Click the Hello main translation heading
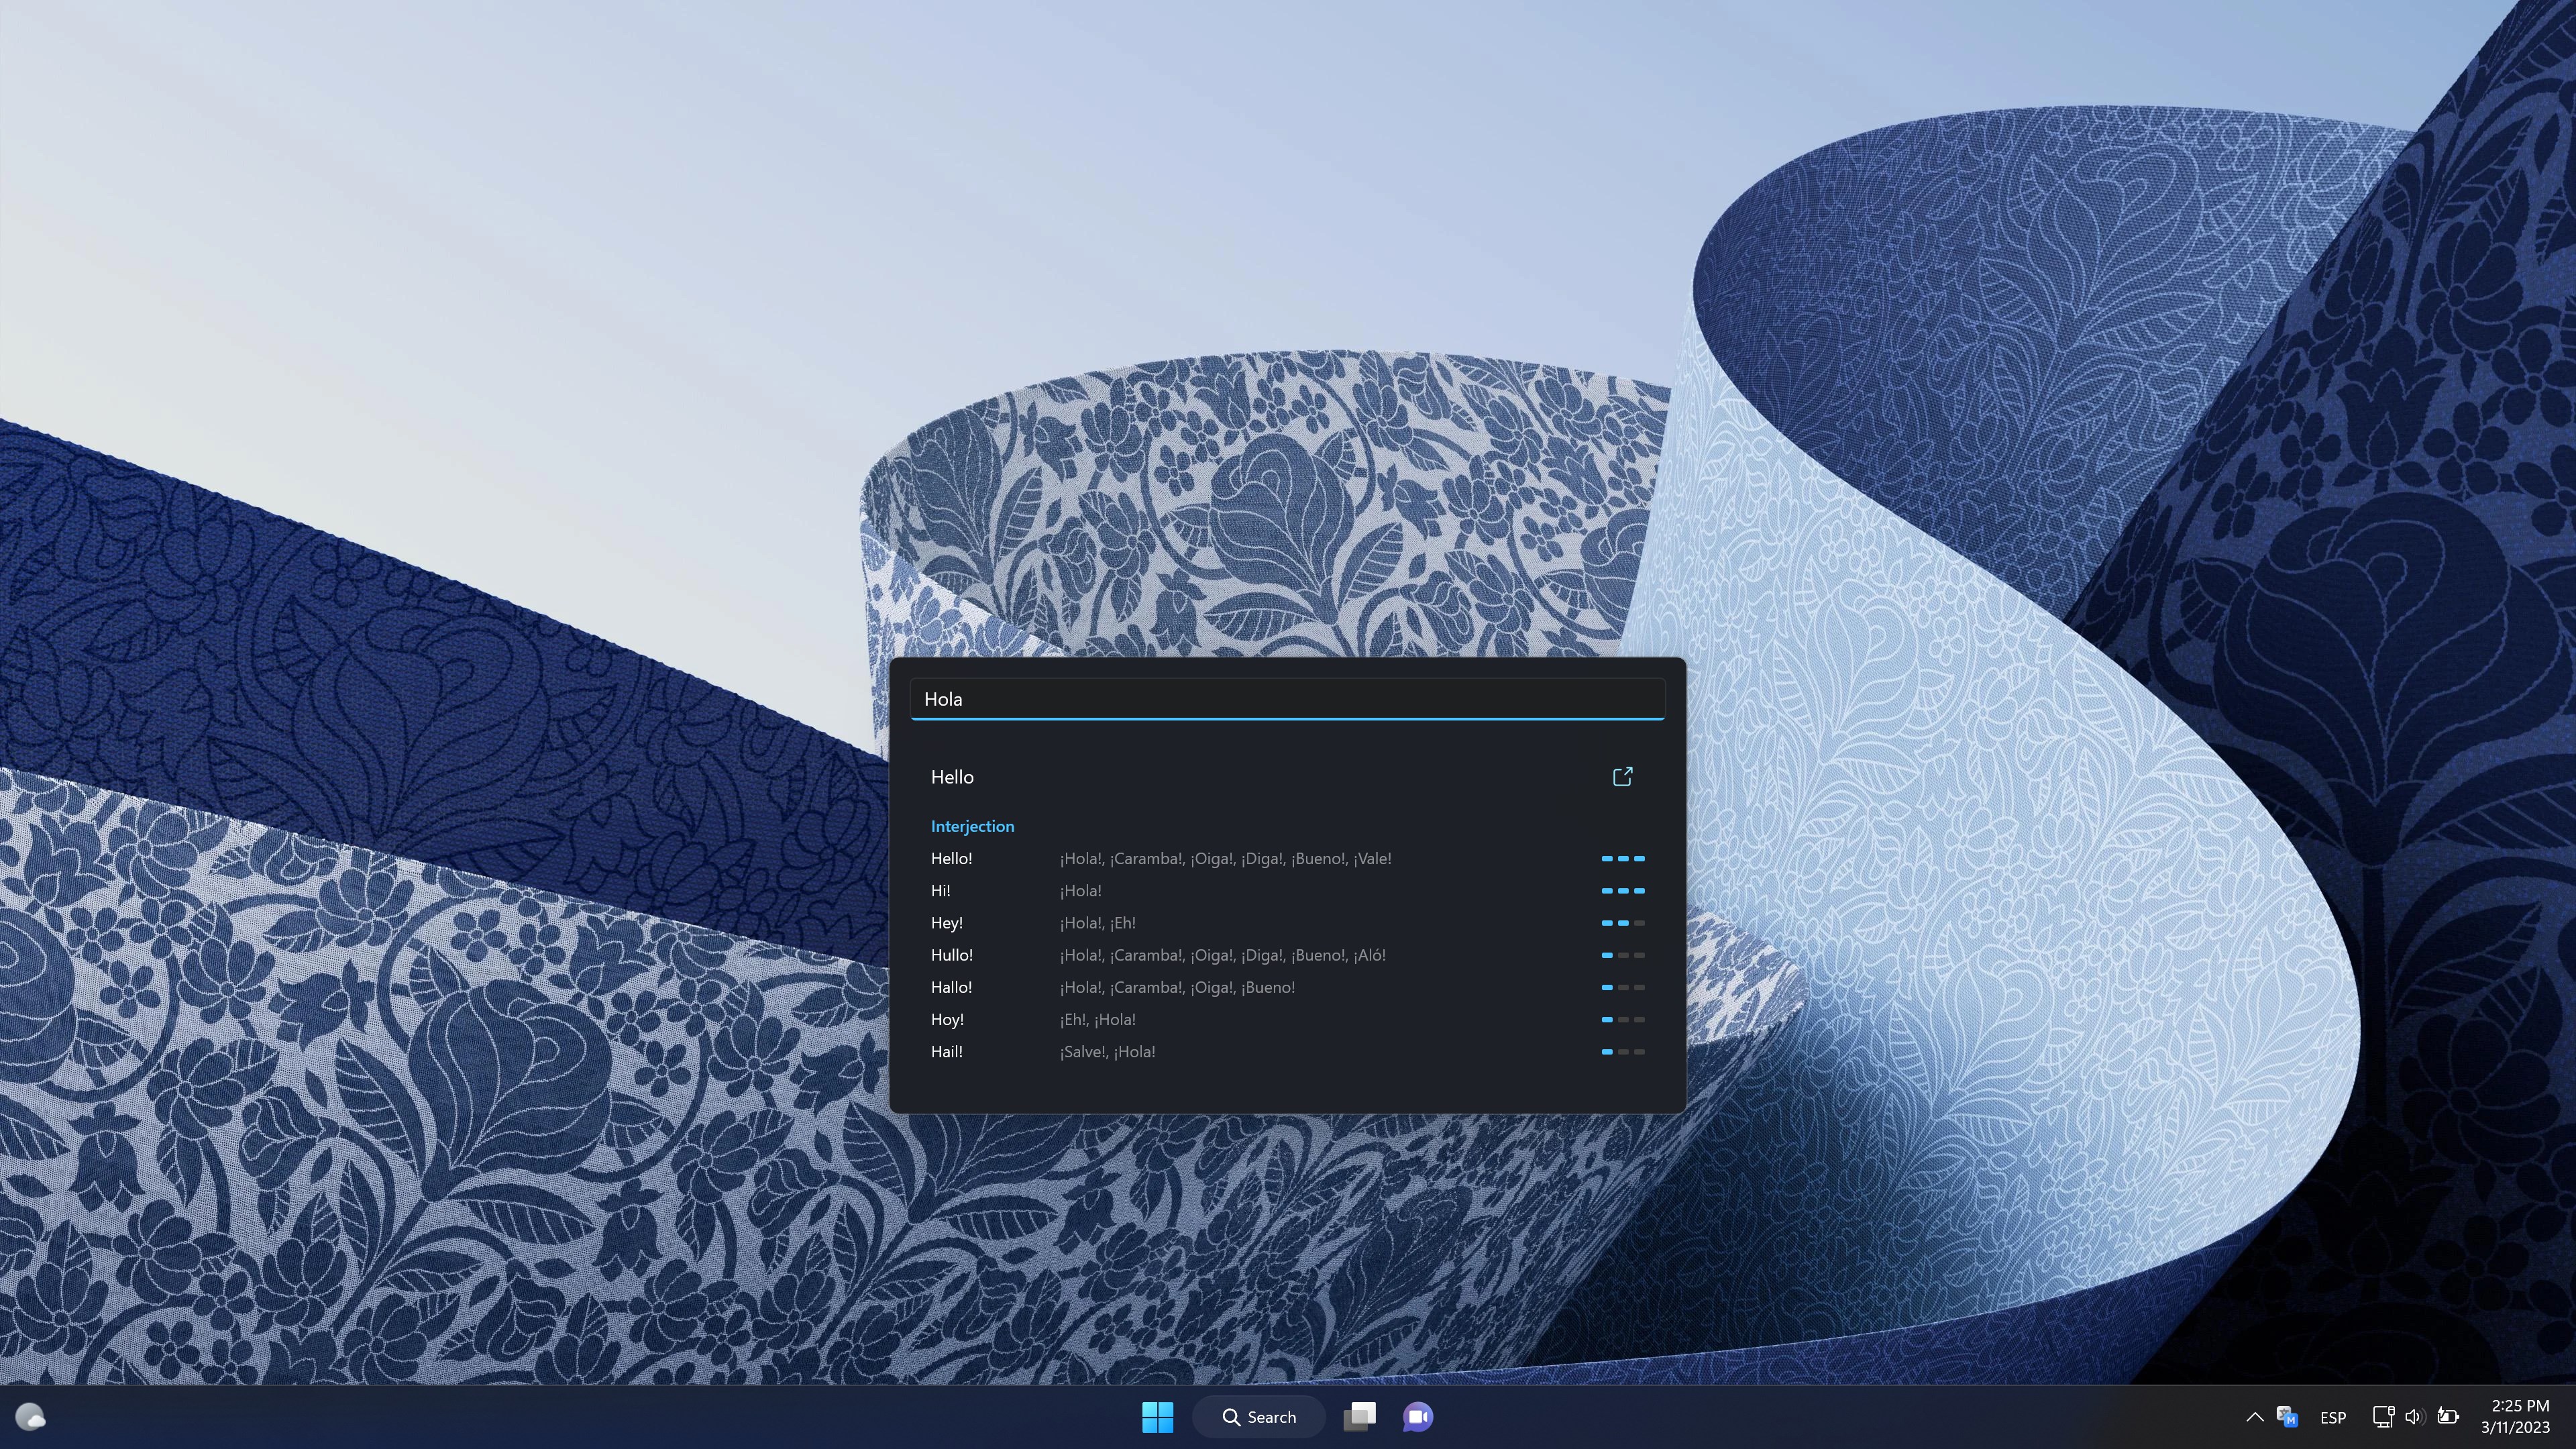The height and width of the screenshot is (1449, 2576). (x=952, y=777)
